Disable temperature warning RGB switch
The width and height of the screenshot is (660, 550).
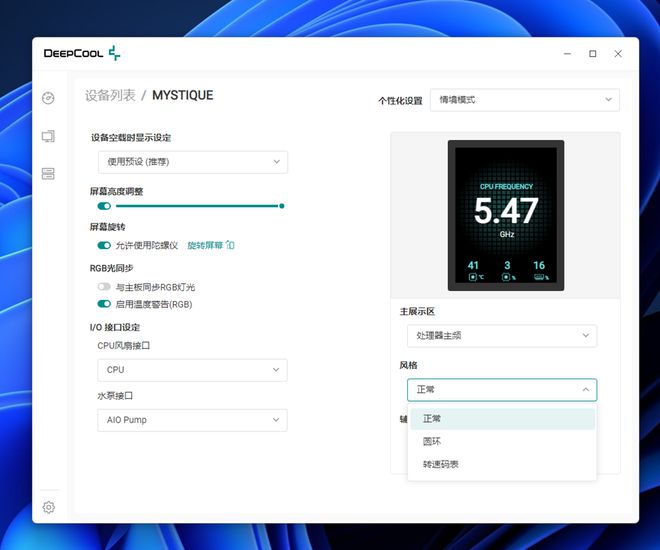104,304
